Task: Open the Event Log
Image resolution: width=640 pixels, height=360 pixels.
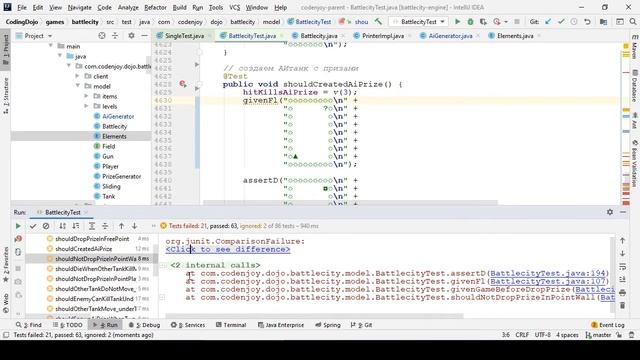Action: tap(608, 325)
